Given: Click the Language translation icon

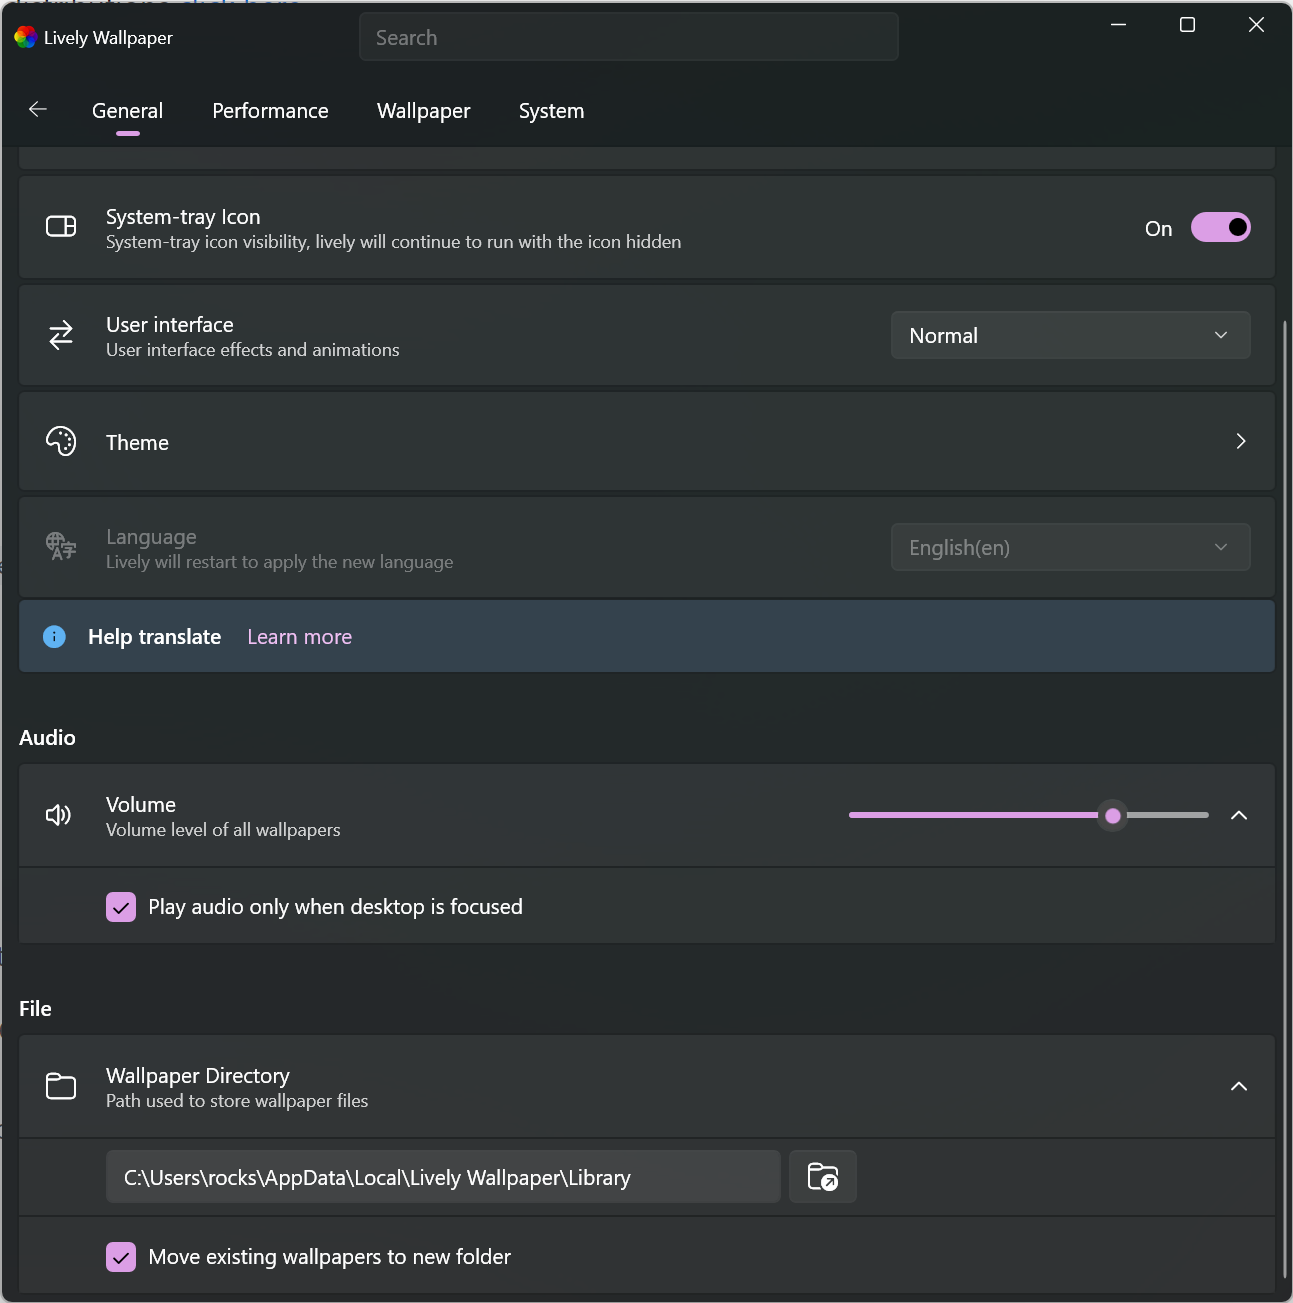Looking at the screenshot, I should click(60, 547).
